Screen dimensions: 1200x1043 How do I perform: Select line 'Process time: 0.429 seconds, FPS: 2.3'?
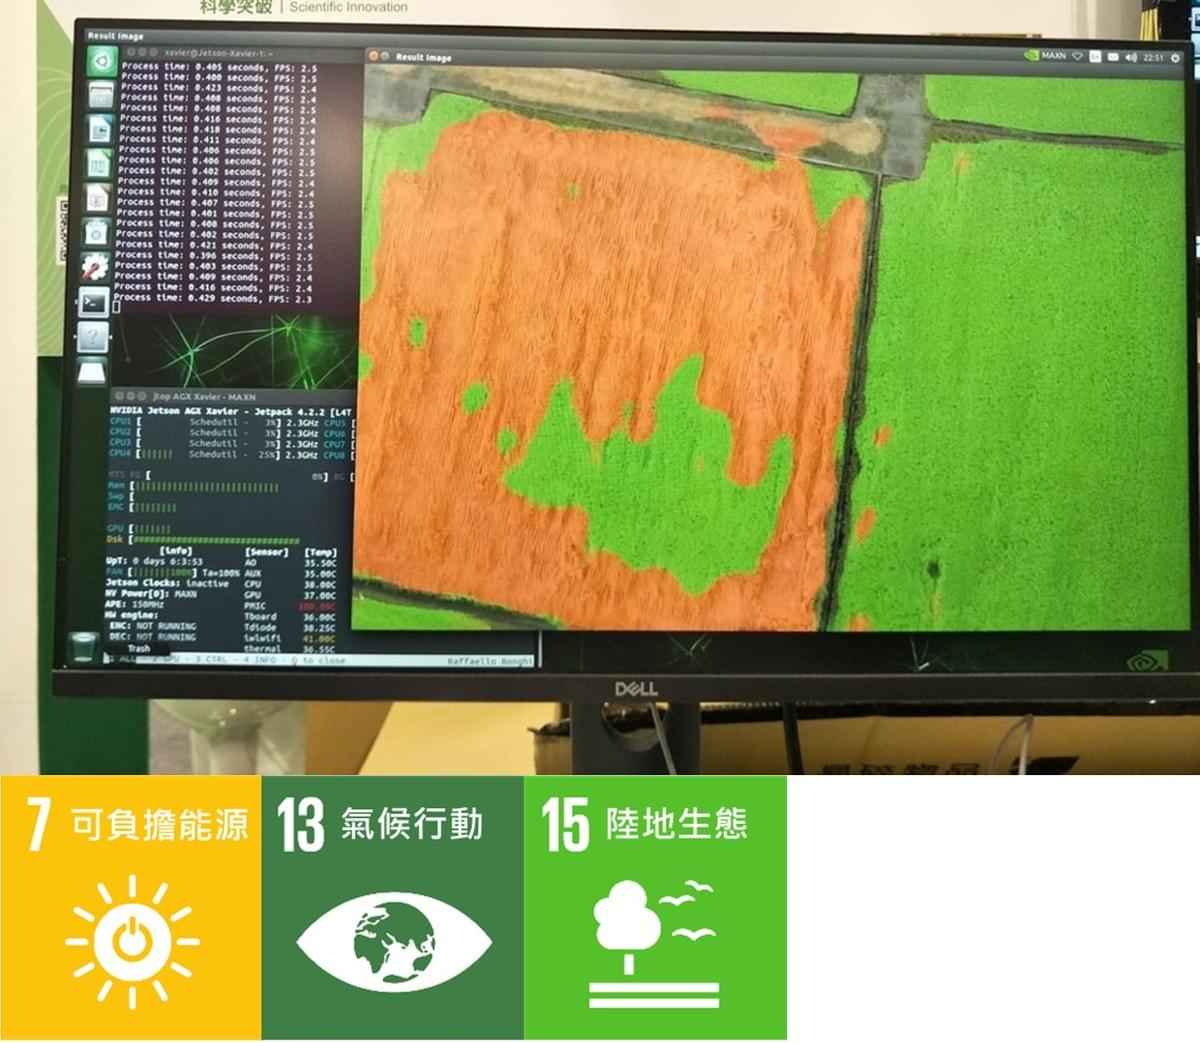(x=212, y=298)
